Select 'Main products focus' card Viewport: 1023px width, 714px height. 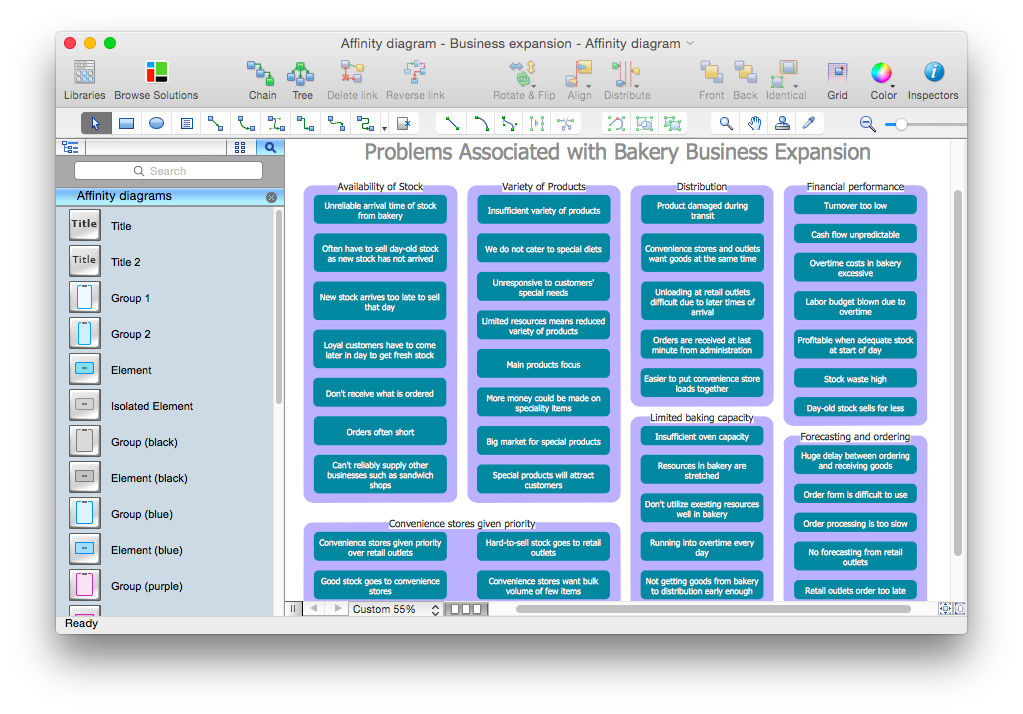(543, 364)
